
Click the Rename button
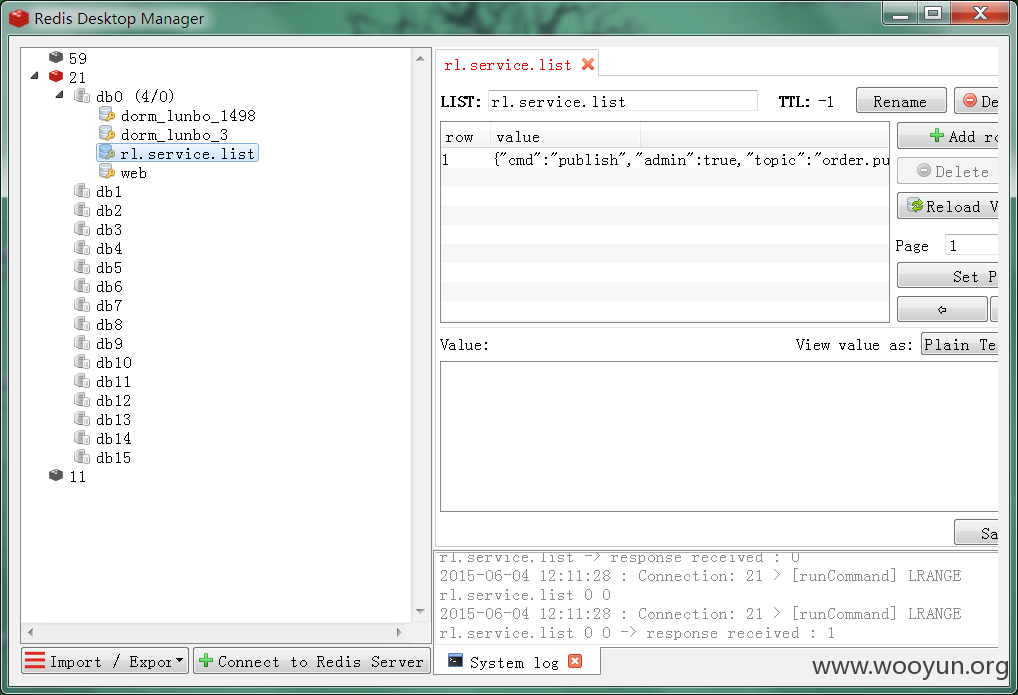tap(900, 101)
